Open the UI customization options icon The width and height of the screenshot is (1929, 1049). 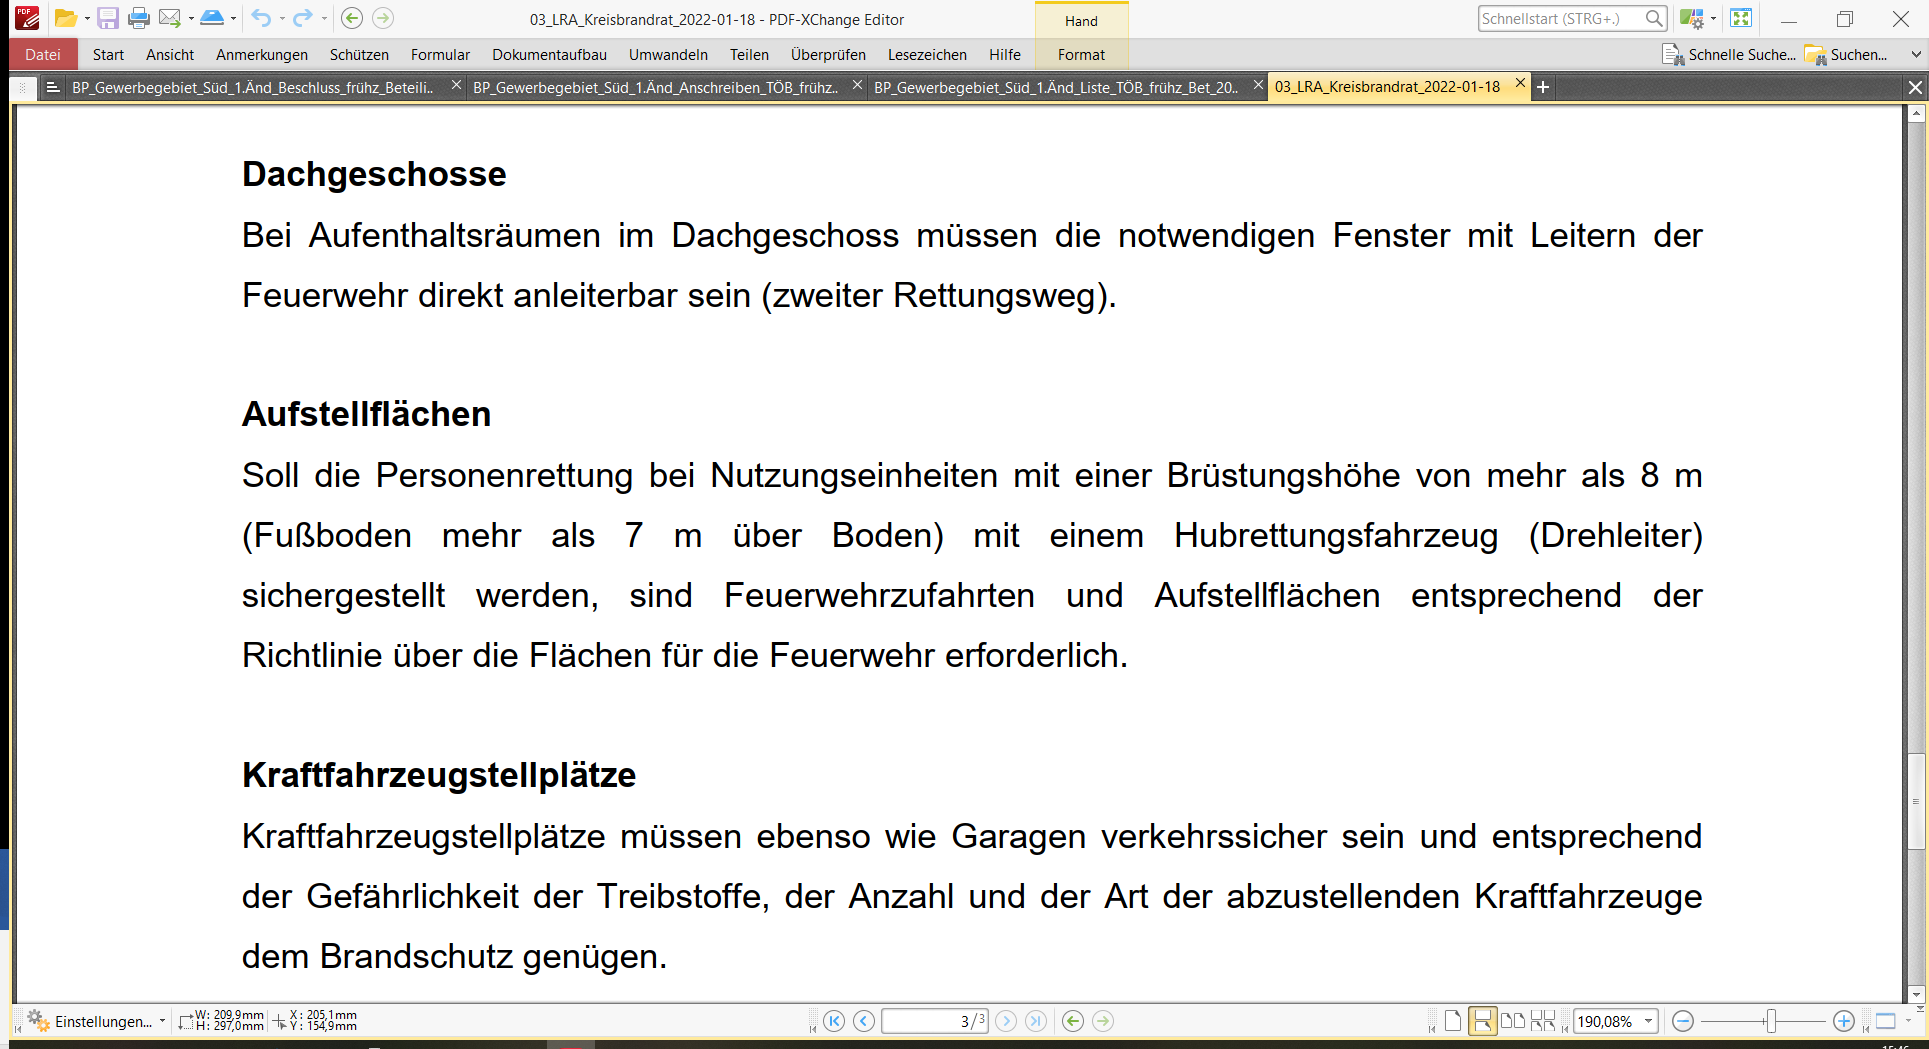(x=1691, y=18)
